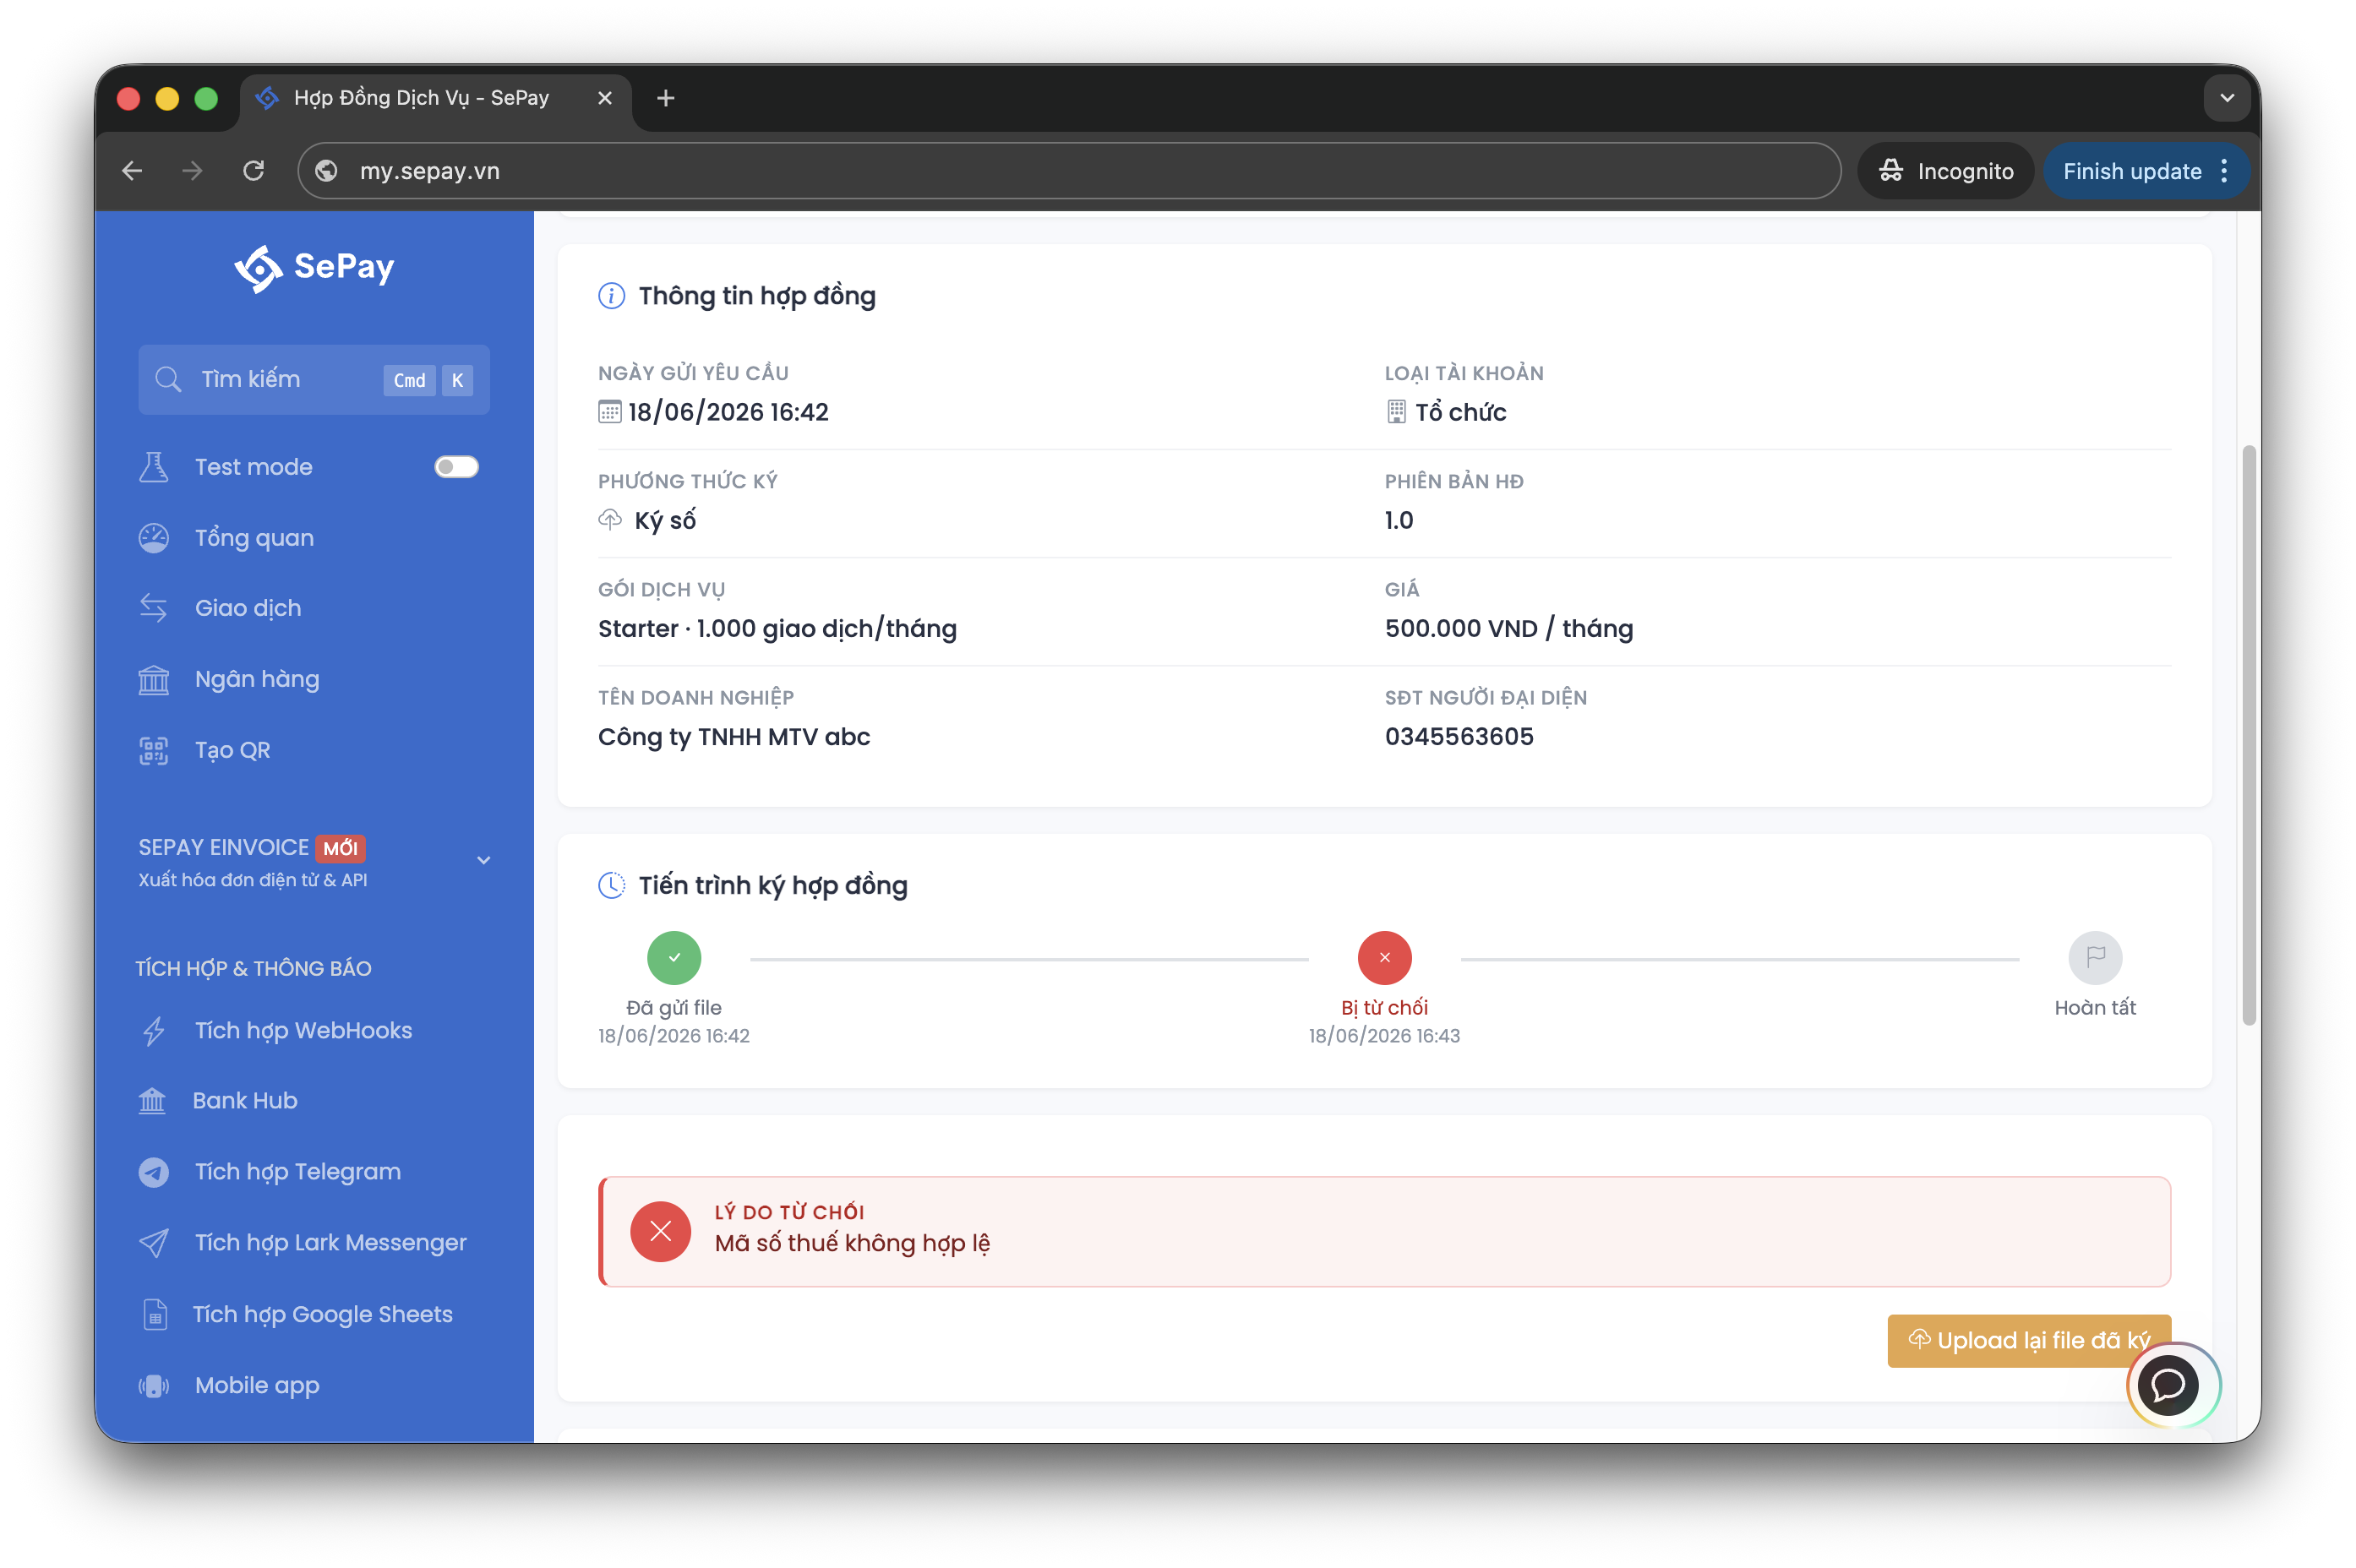2356x1568 pixels.
Task: Click the red X icon in the rejection alert
Action: pyautogui.click(x=660, y=1231)
